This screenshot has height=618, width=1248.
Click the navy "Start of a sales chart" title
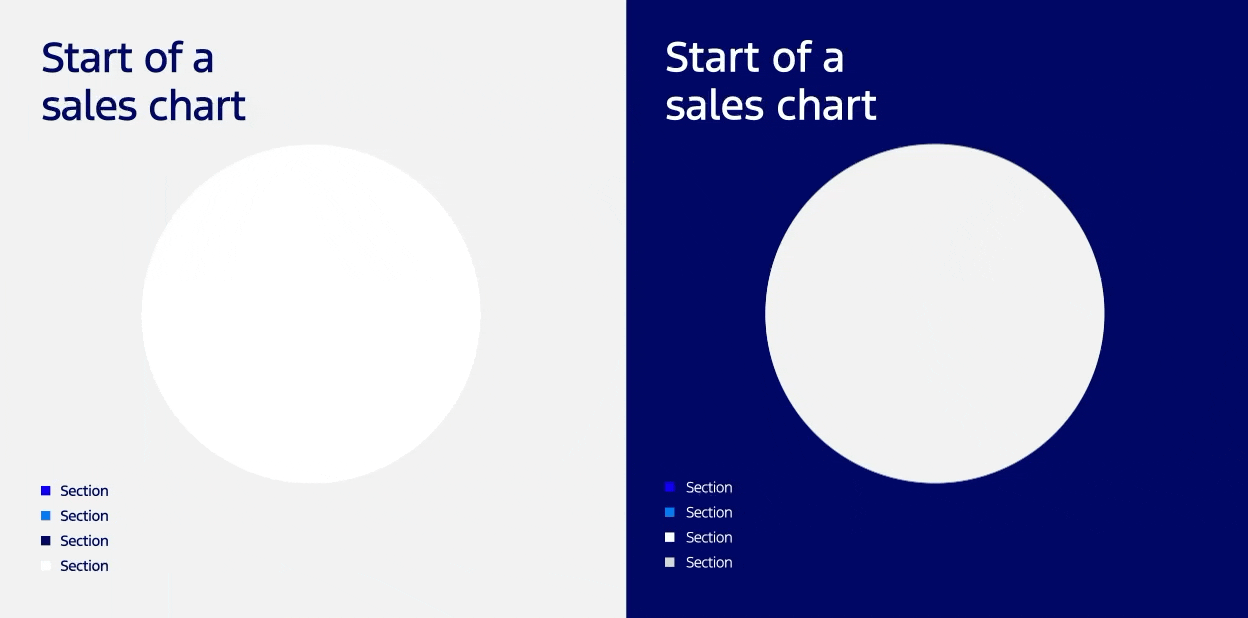coord(143,82)
